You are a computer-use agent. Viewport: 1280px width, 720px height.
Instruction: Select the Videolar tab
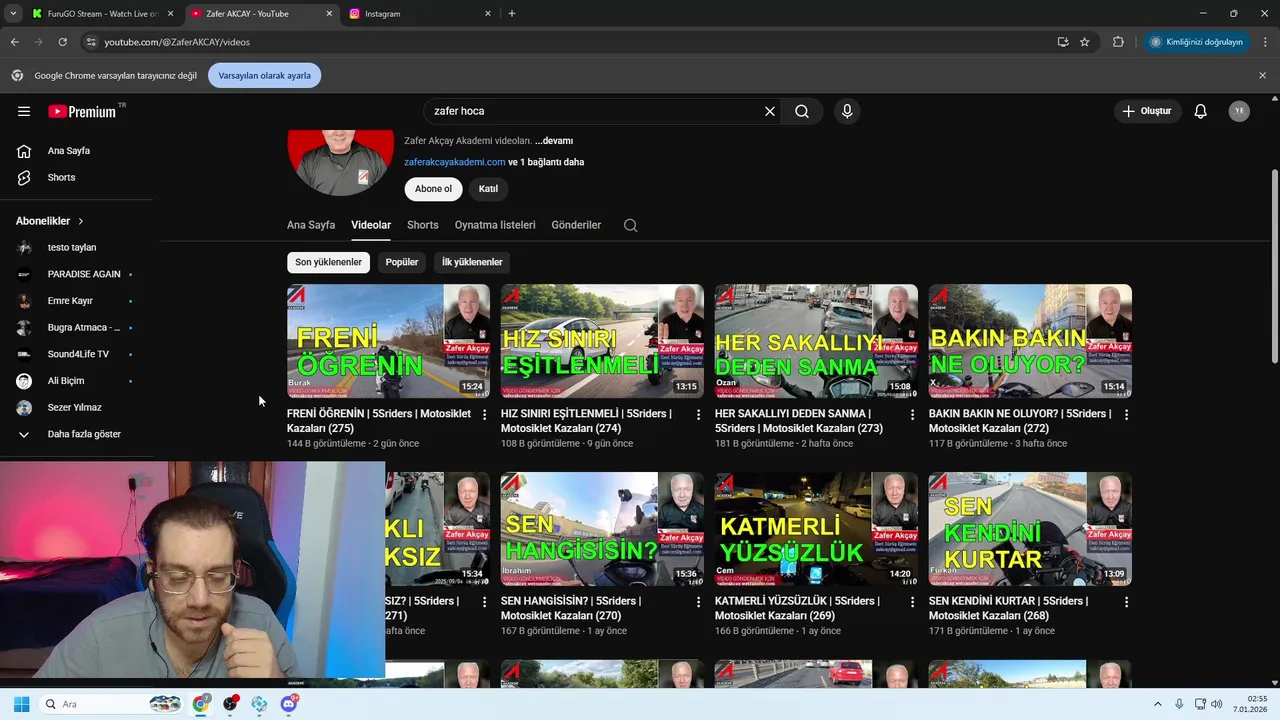click(371, 225)
